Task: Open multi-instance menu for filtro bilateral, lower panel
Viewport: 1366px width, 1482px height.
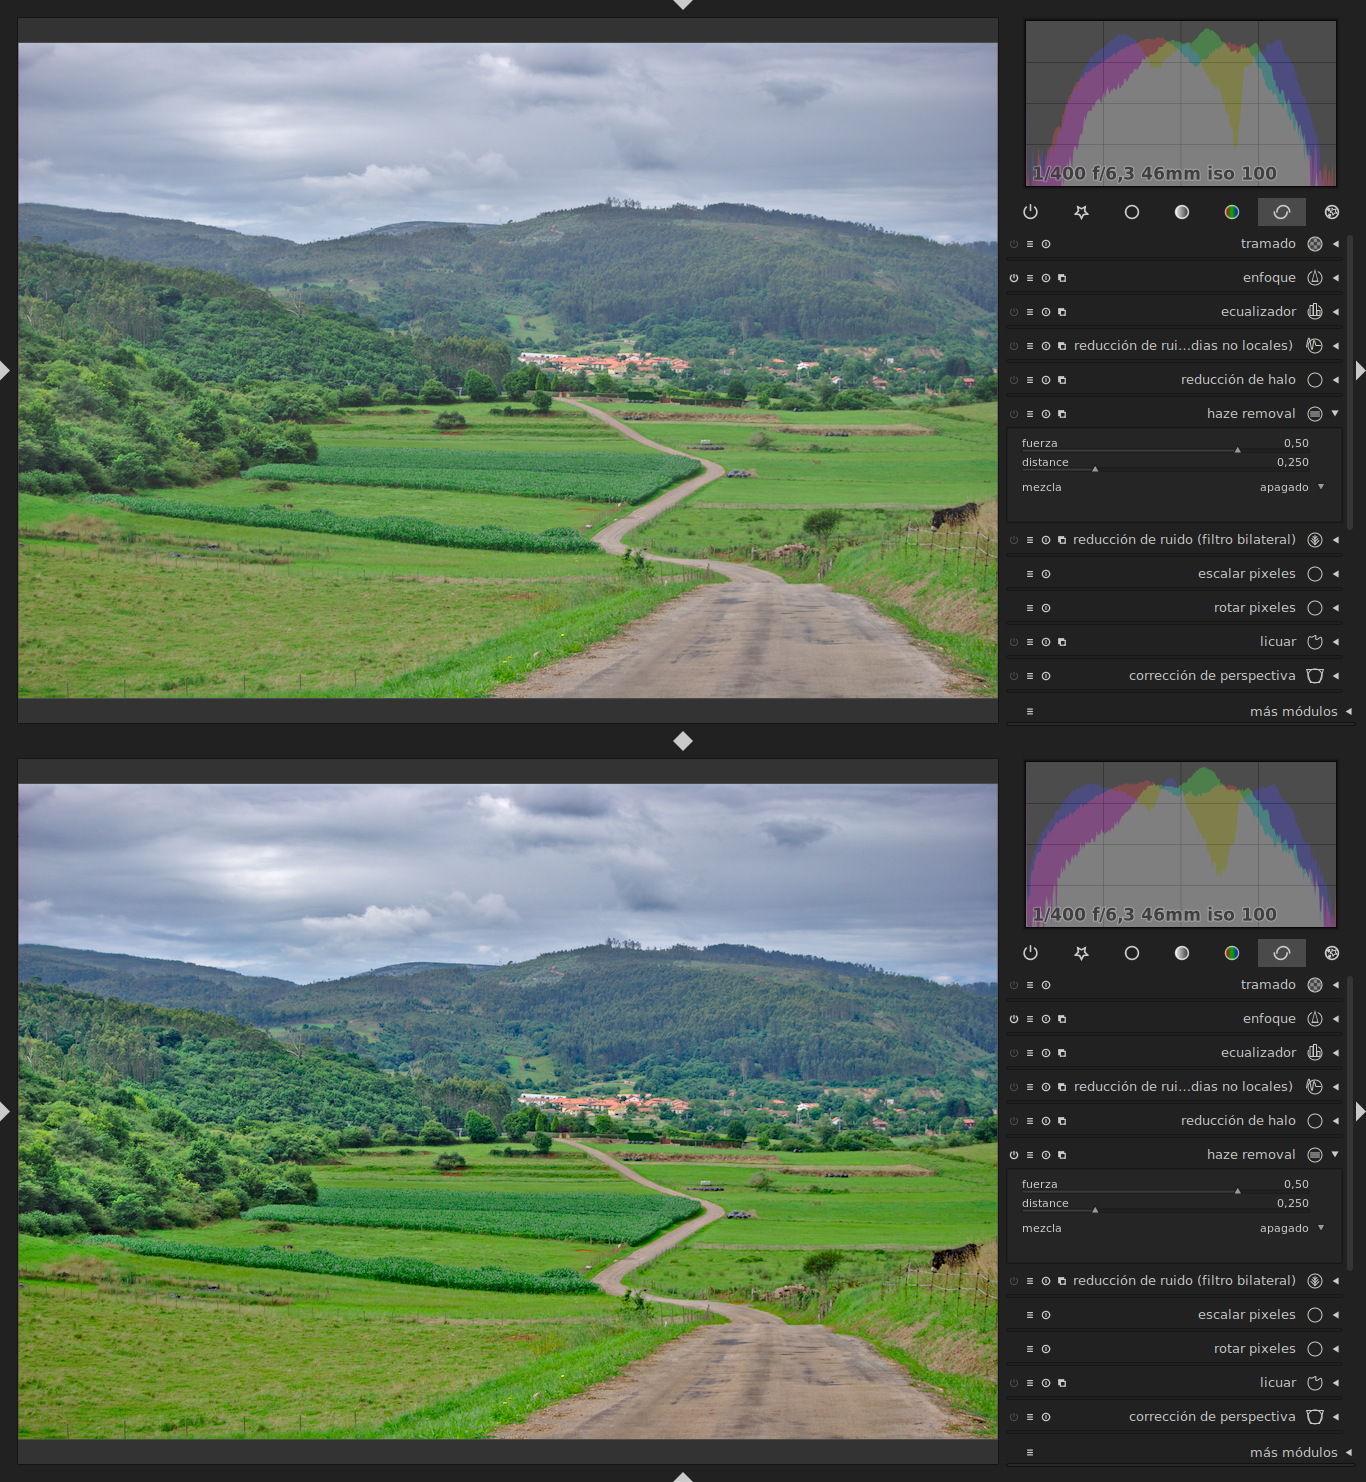Action: coord(1062,1281)
